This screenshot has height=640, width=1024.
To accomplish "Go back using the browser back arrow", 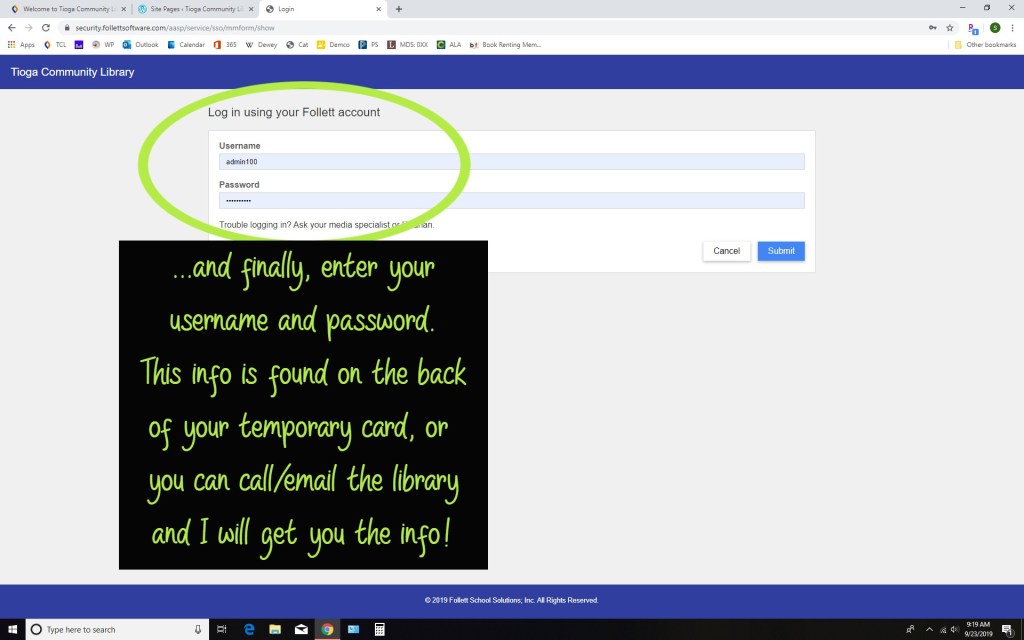I will pyautogui.click(x=11, y=28).
